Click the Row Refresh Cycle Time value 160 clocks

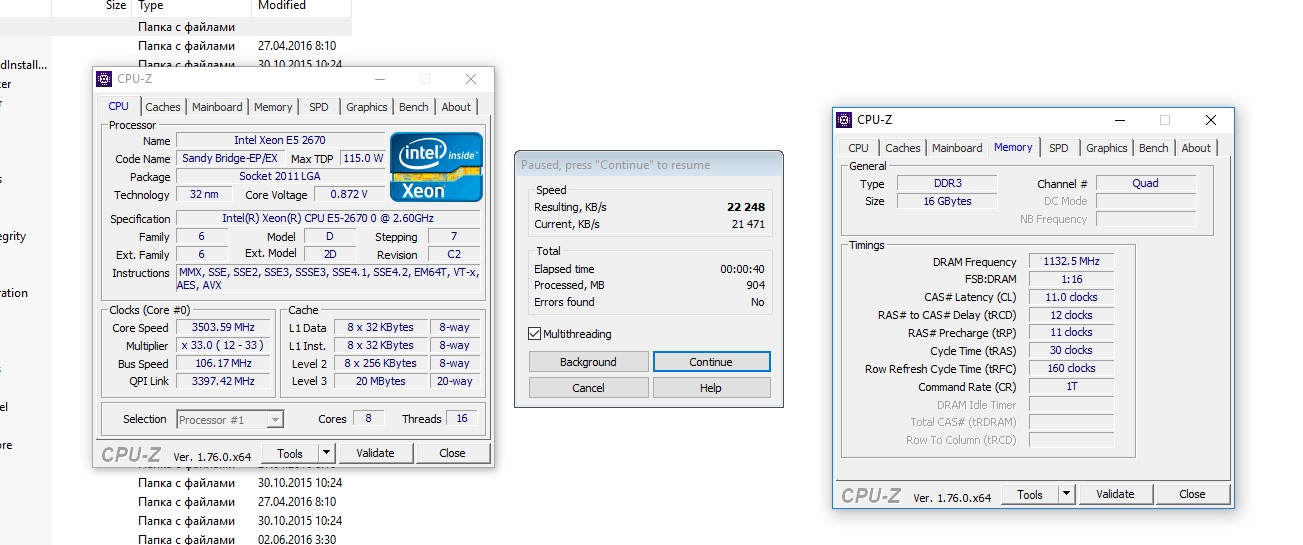click(x=1071, y=368)
